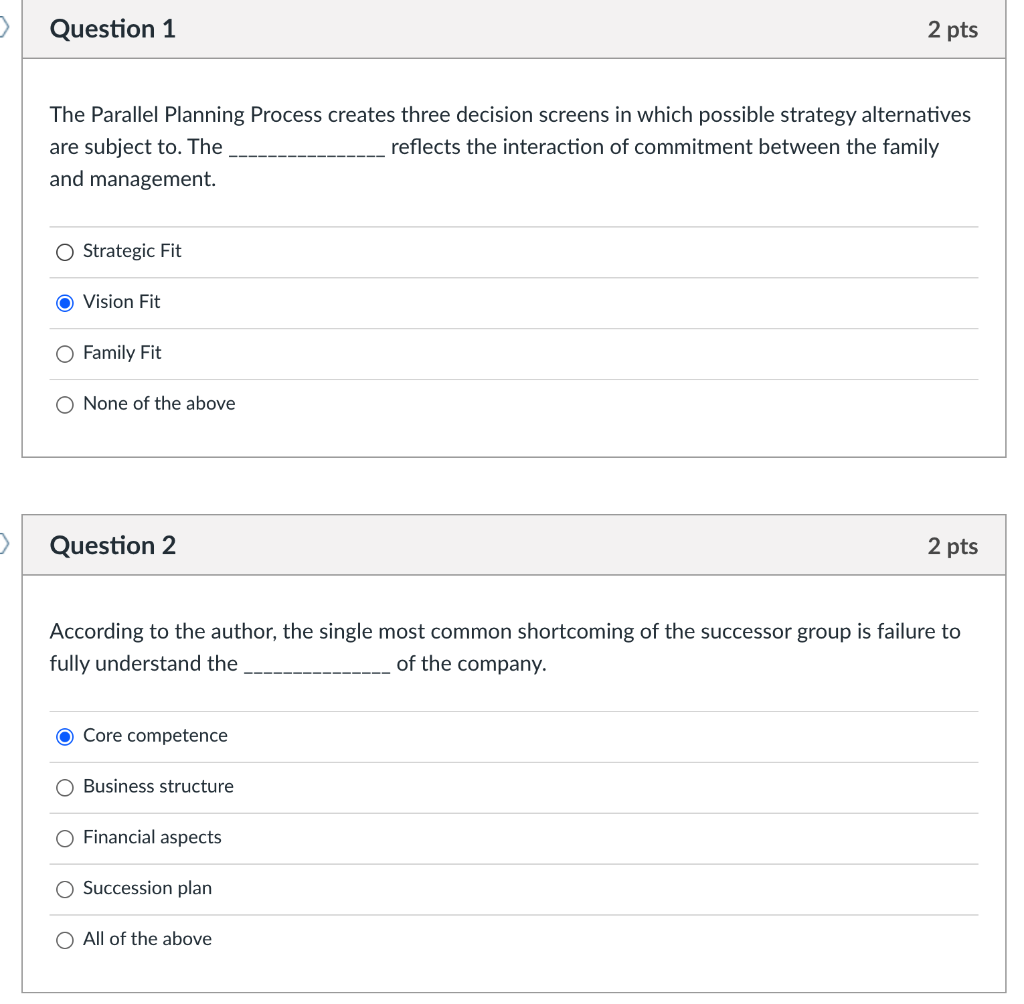Select the Core competence radio button
The height and width of the screenshot is (1004, 1024).
[x=64, y=736]
